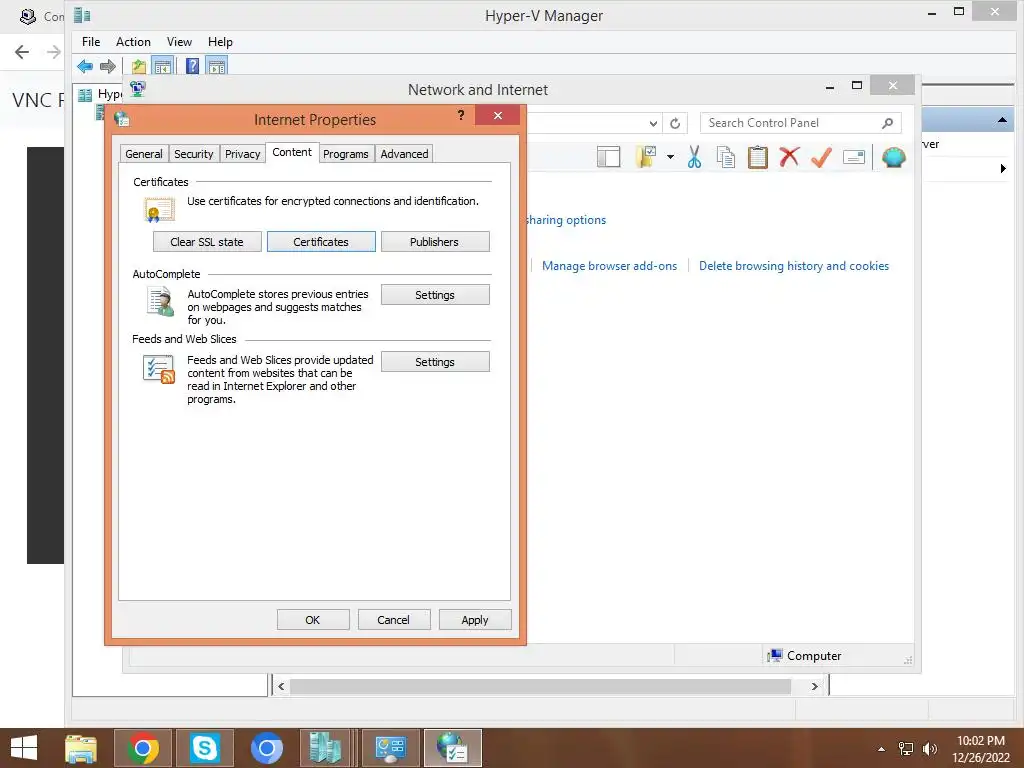Viewport: 1024px width, 768px height.
Task: Click OK in Internet Properties
Action: tap(313, 620)
